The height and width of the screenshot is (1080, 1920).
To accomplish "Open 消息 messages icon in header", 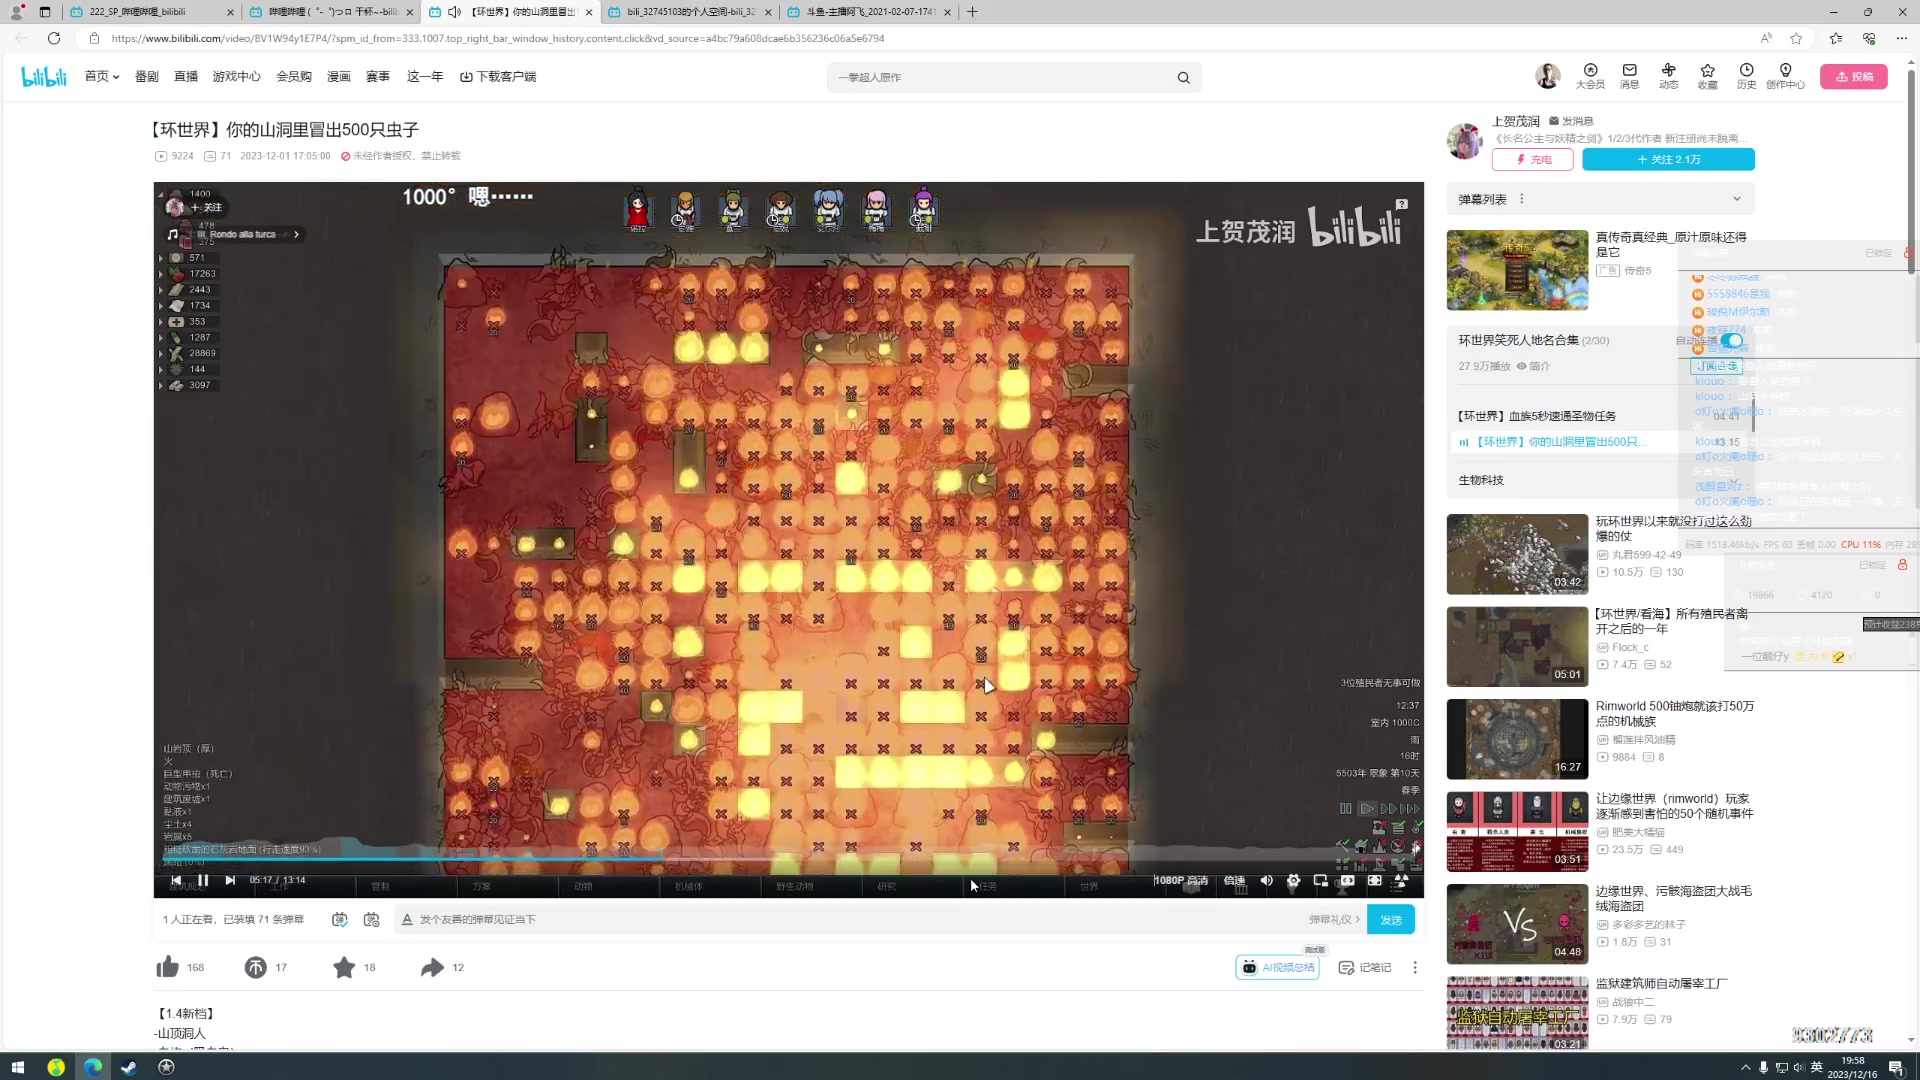I will [1629, 76].
